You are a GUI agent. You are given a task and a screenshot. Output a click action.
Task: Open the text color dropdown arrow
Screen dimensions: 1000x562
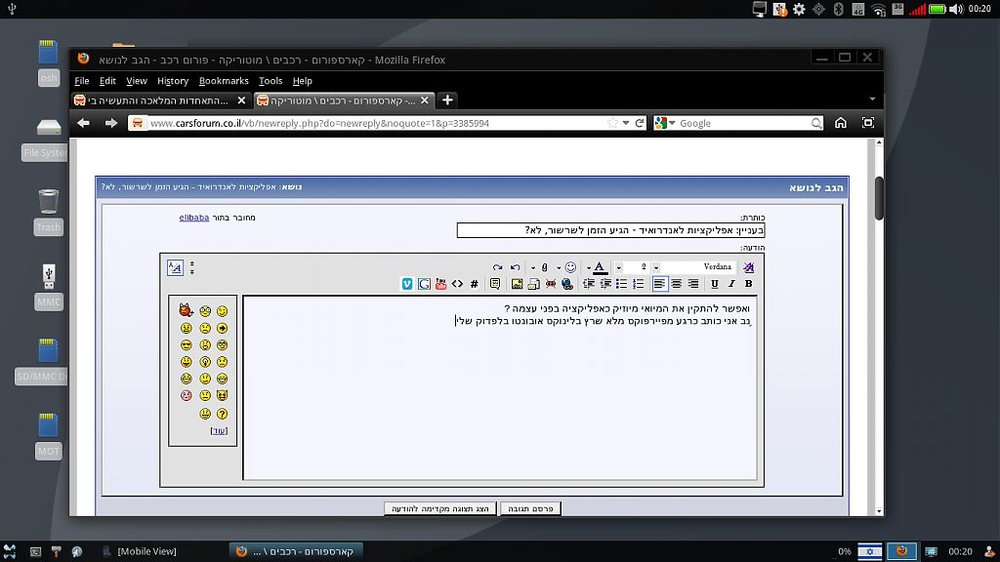coord(589,268)
